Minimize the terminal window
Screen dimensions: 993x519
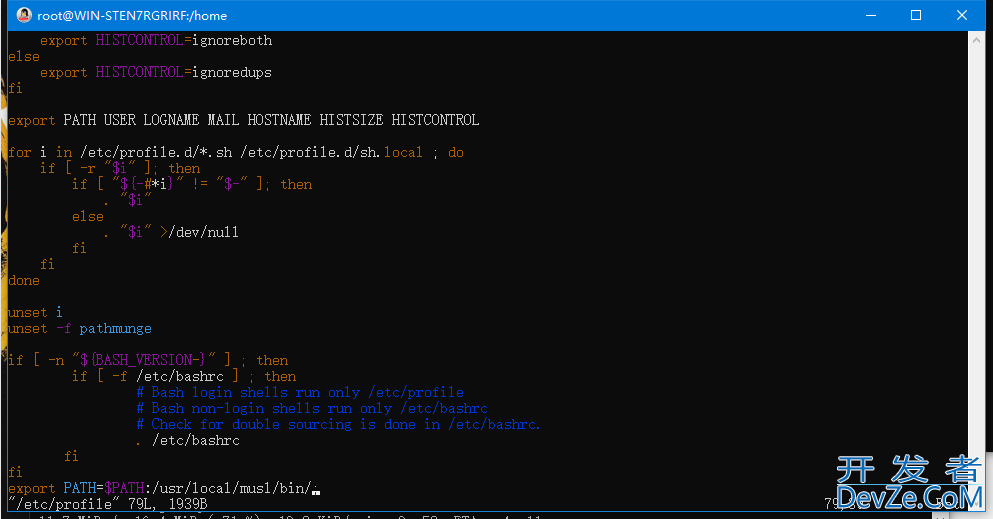pos(871,15)
